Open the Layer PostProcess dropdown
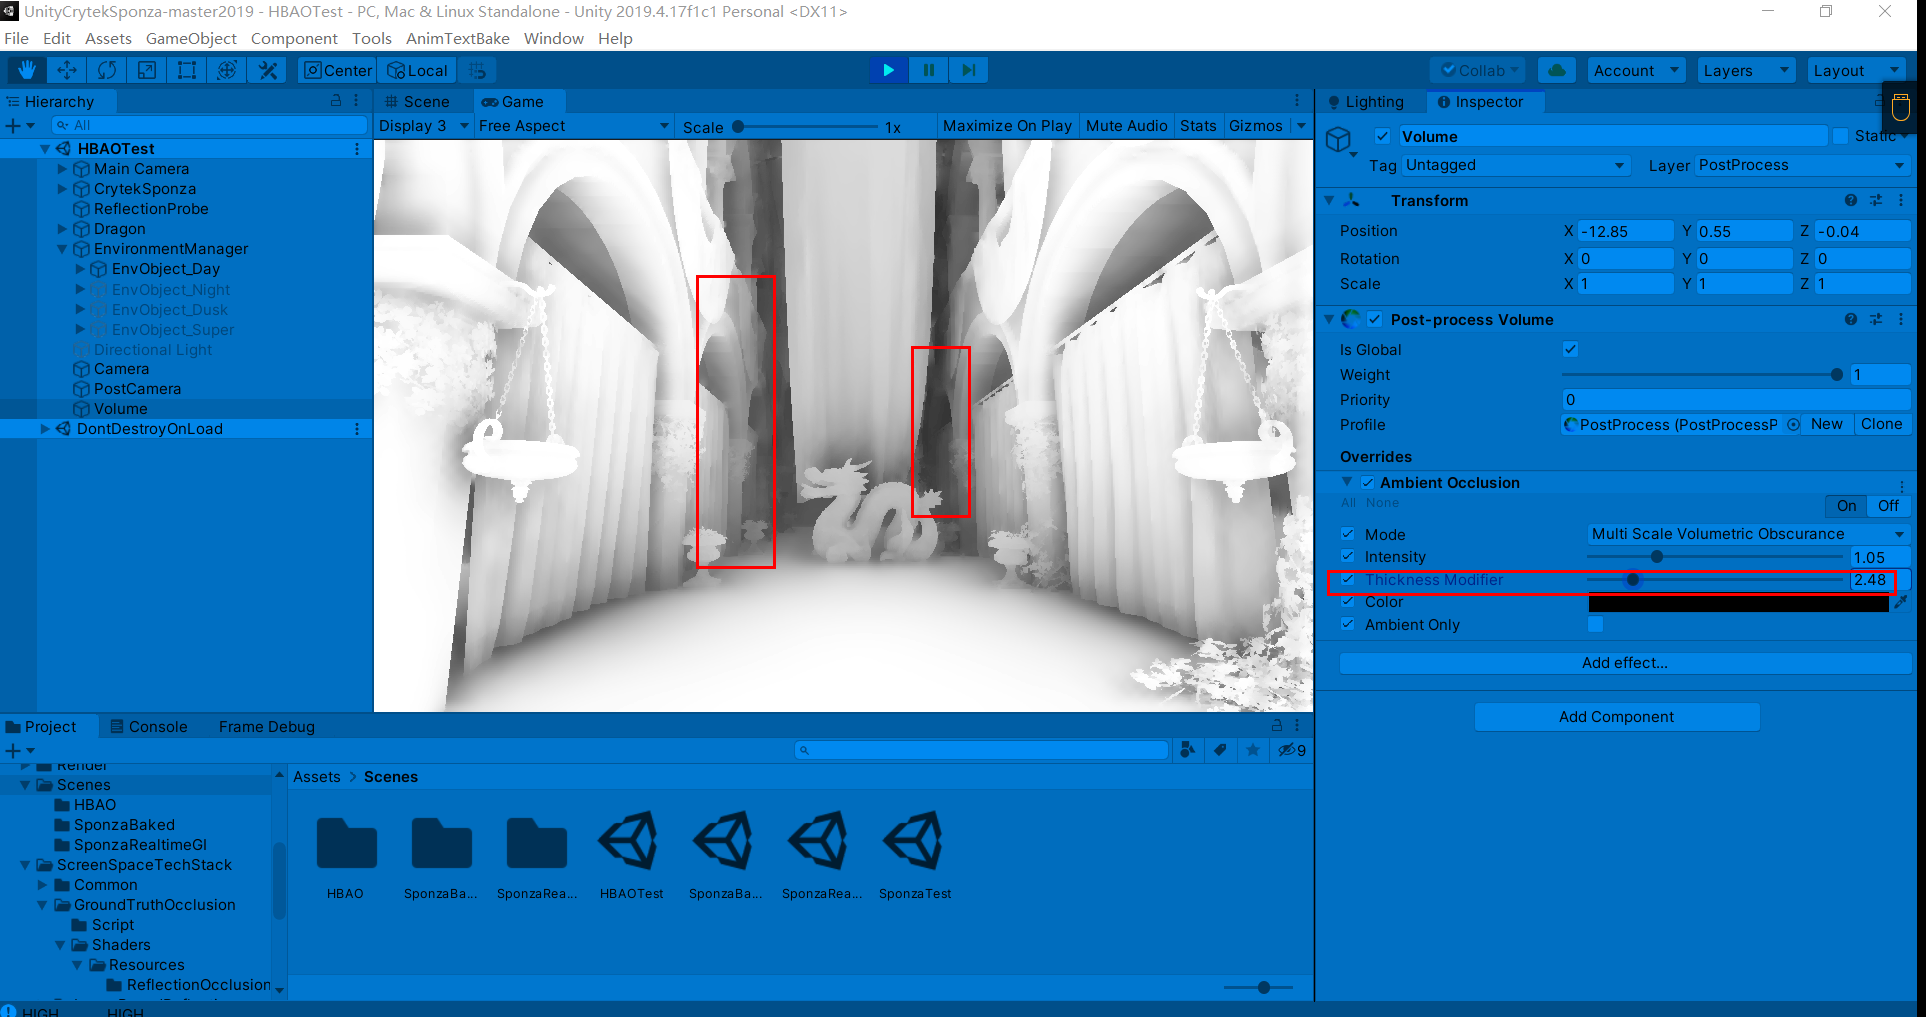Screen dimensions: 1926x1017 [1802, 165]
